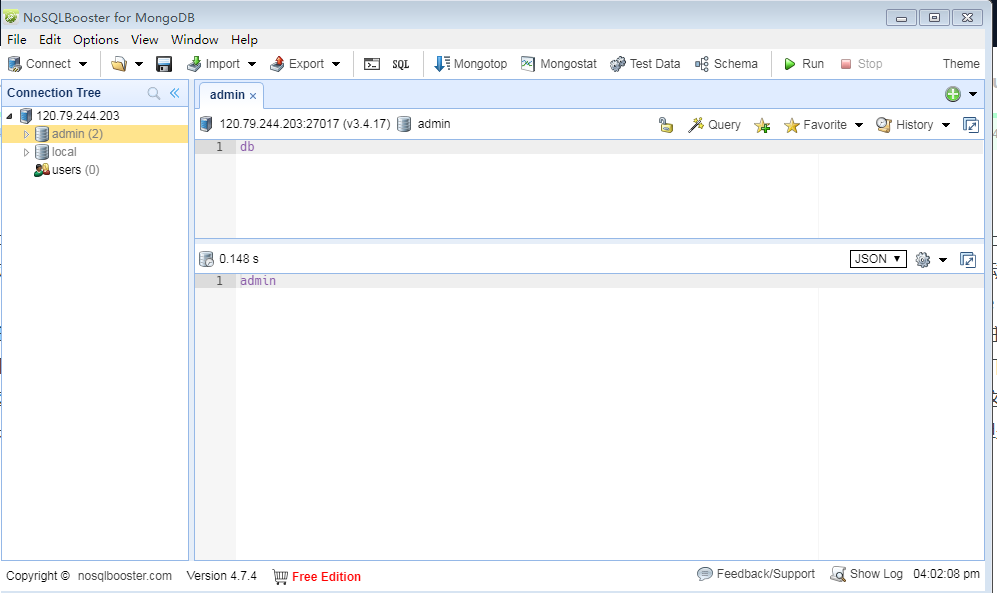Click the connection server icon in editor header

pyautogui.click(x=206, y=124)
